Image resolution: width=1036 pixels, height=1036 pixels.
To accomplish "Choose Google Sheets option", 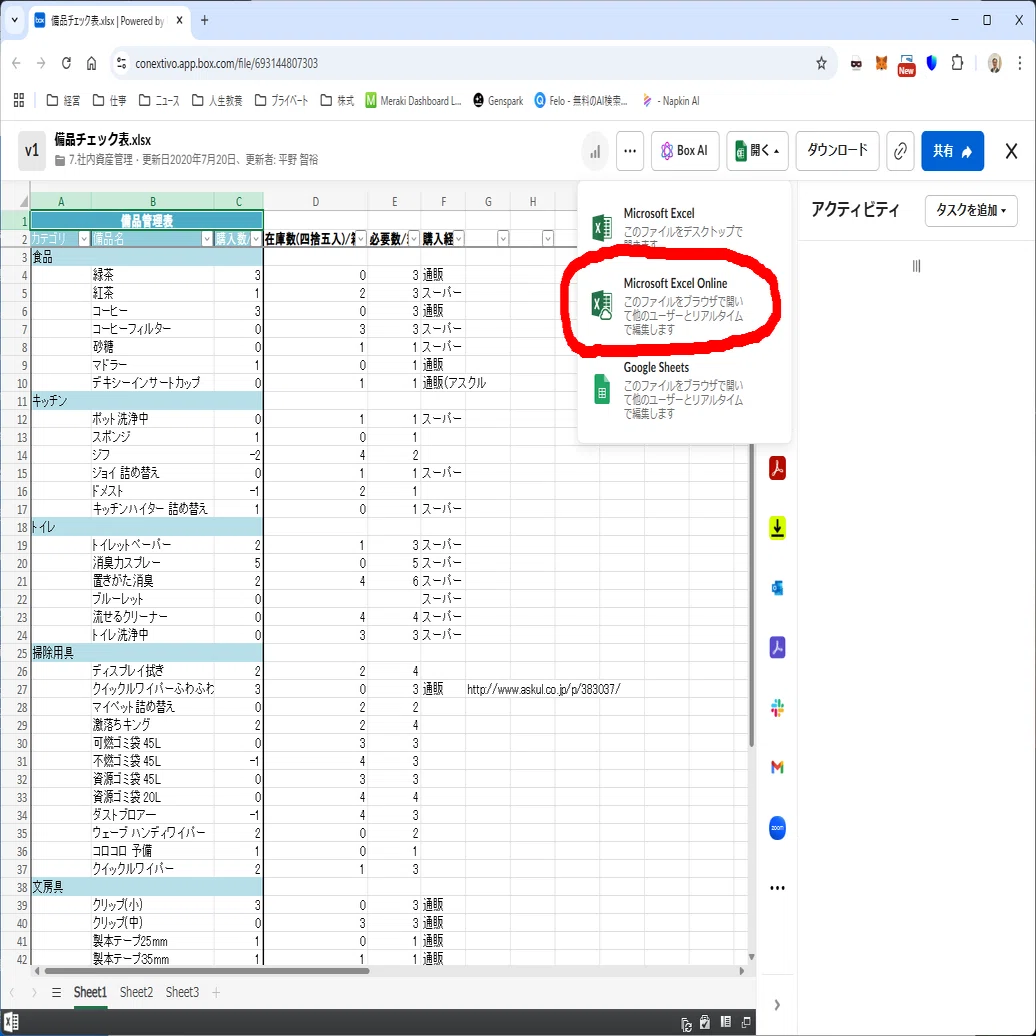I will click(x=684, y=390).
